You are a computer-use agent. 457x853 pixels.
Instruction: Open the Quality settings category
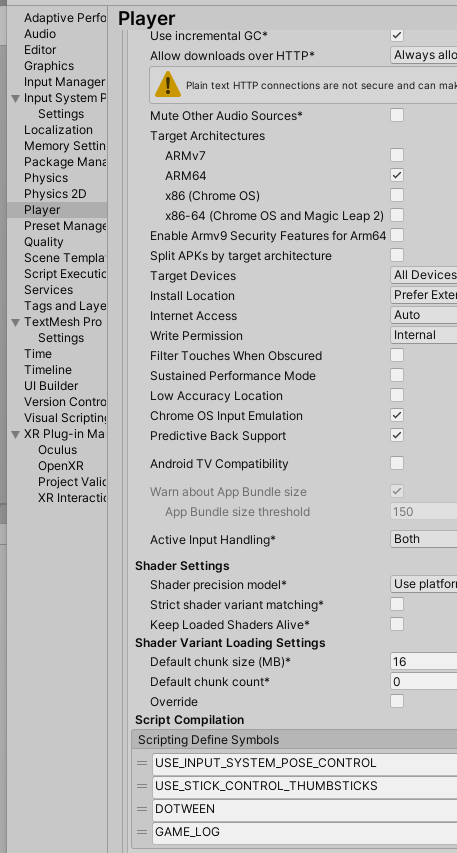click(44, 242)
